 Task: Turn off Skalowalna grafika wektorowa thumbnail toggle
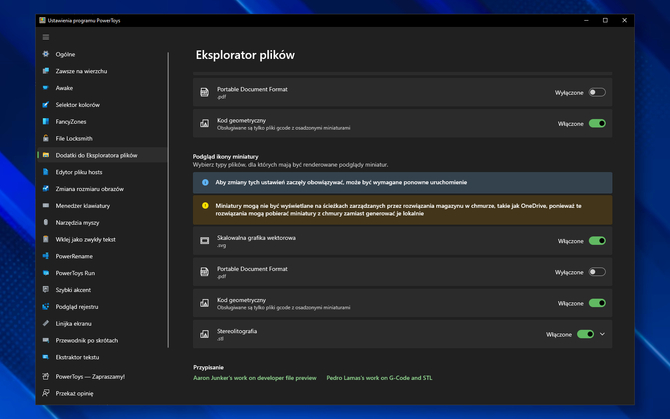(597, 241)
